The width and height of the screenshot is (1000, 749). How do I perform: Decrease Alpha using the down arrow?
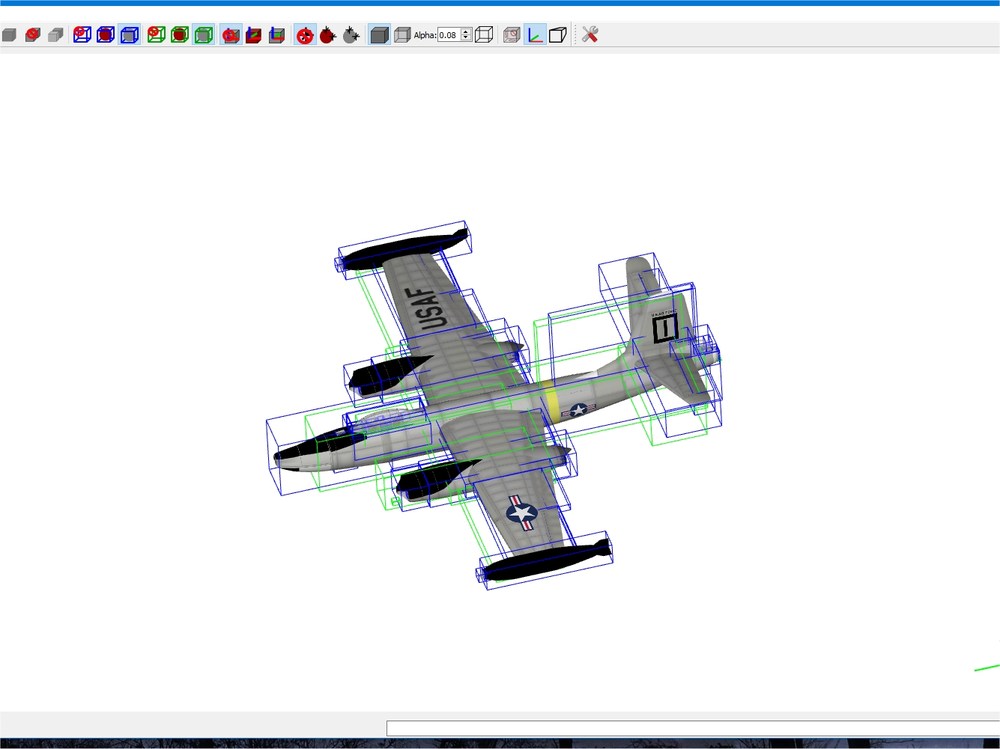tap(466, 38)
